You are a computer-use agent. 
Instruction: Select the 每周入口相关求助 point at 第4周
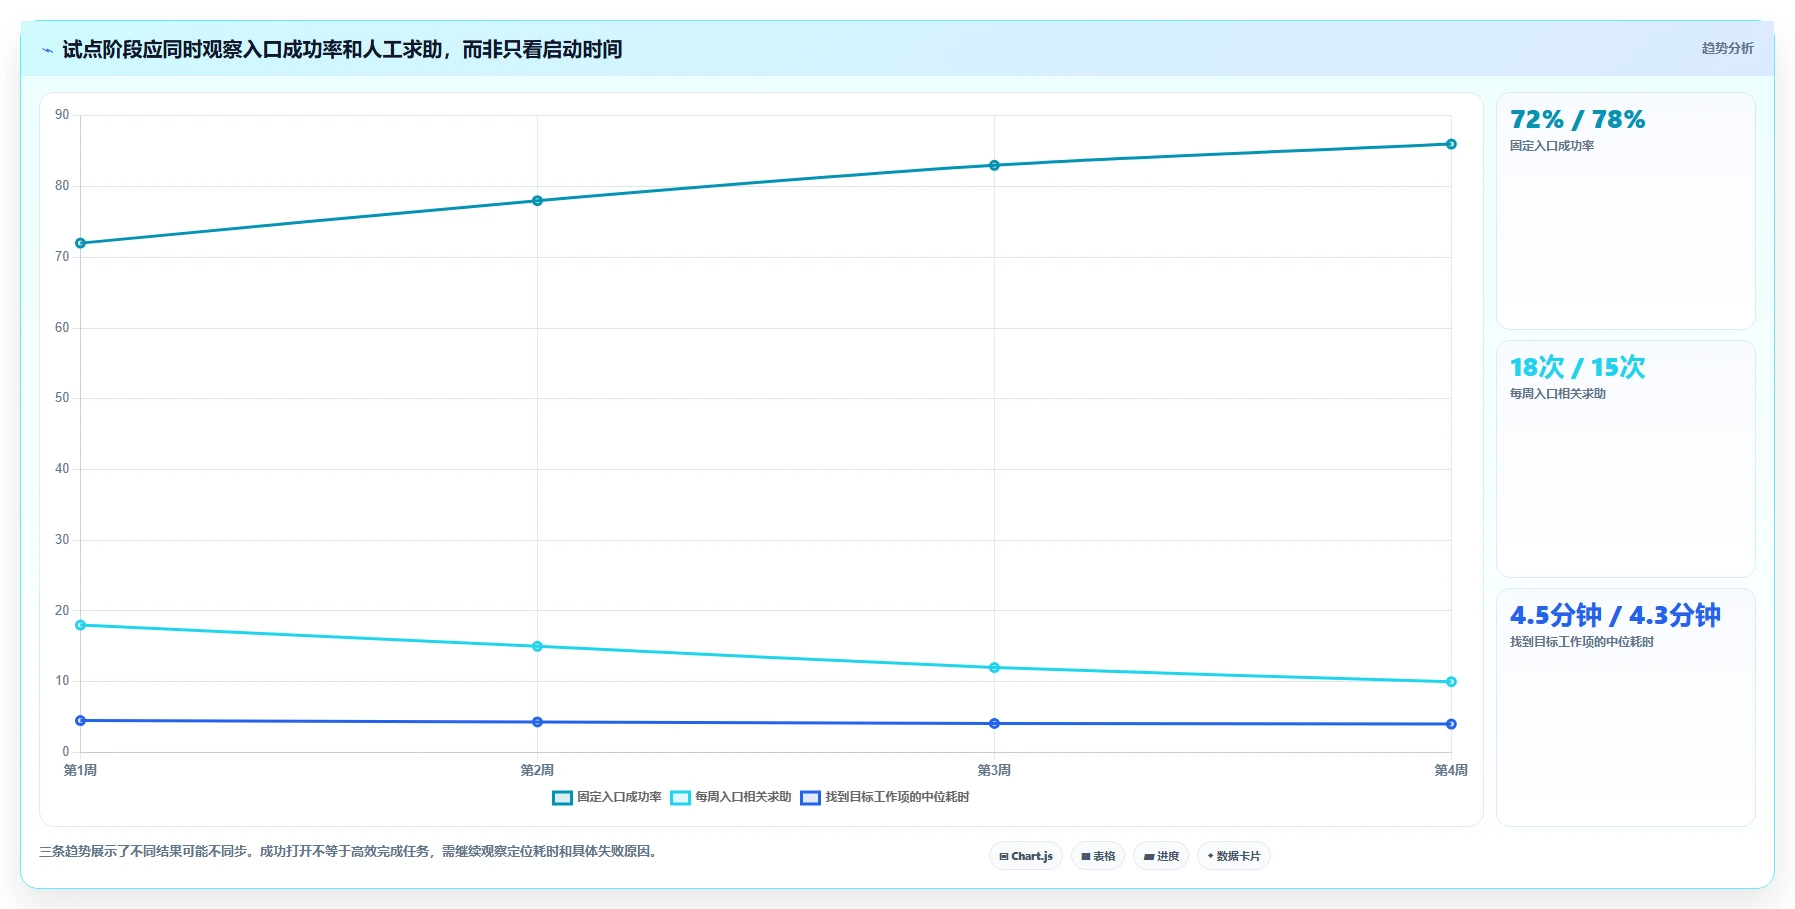pos(1451,682)
